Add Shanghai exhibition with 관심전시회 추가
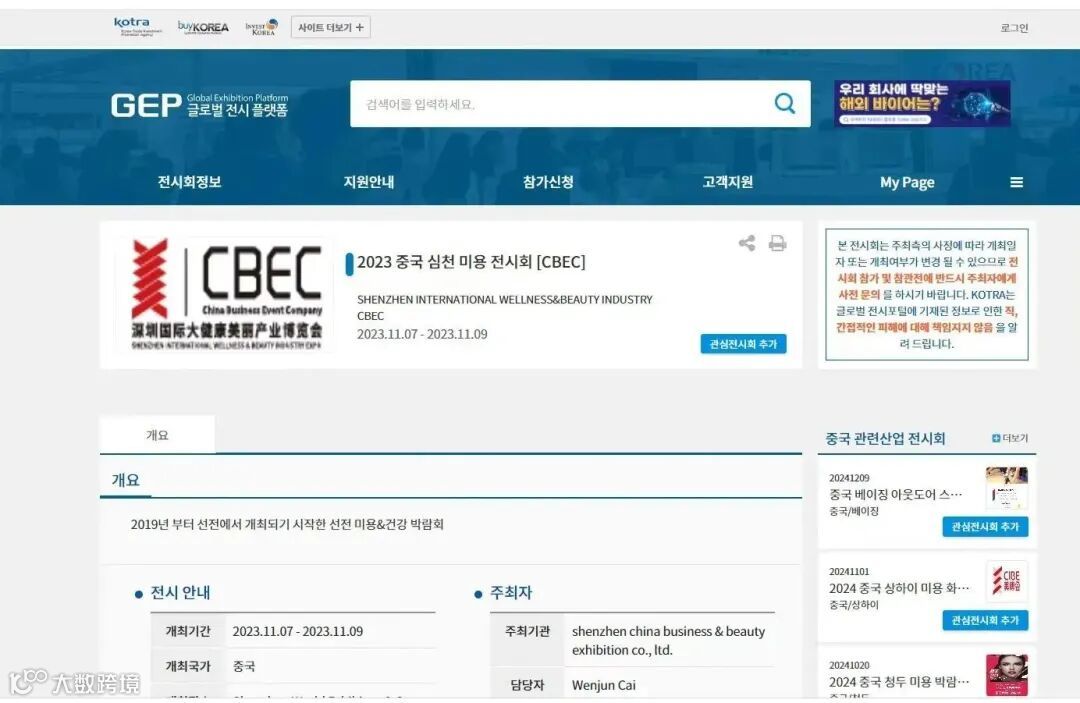The width and height of the screenshot is (1080, 703). pyautogui.click(x=985, y=620)
